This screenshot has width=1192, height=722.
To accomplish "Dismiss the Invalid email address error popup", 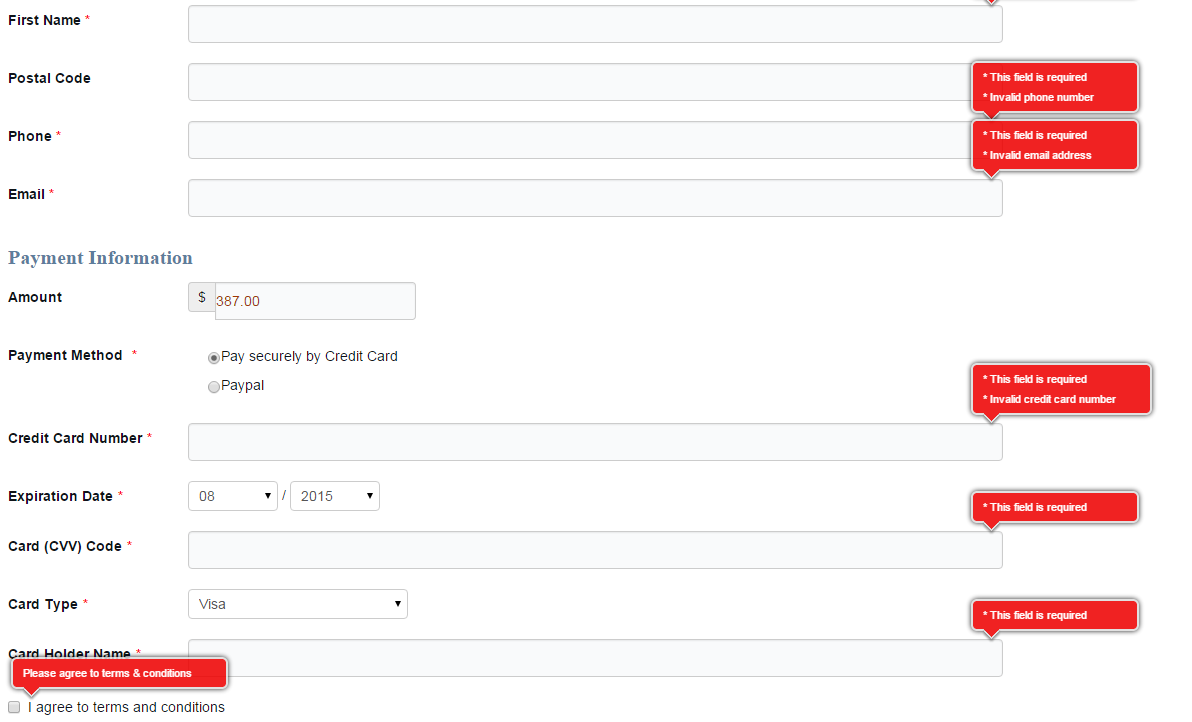I will point(1055,145).
